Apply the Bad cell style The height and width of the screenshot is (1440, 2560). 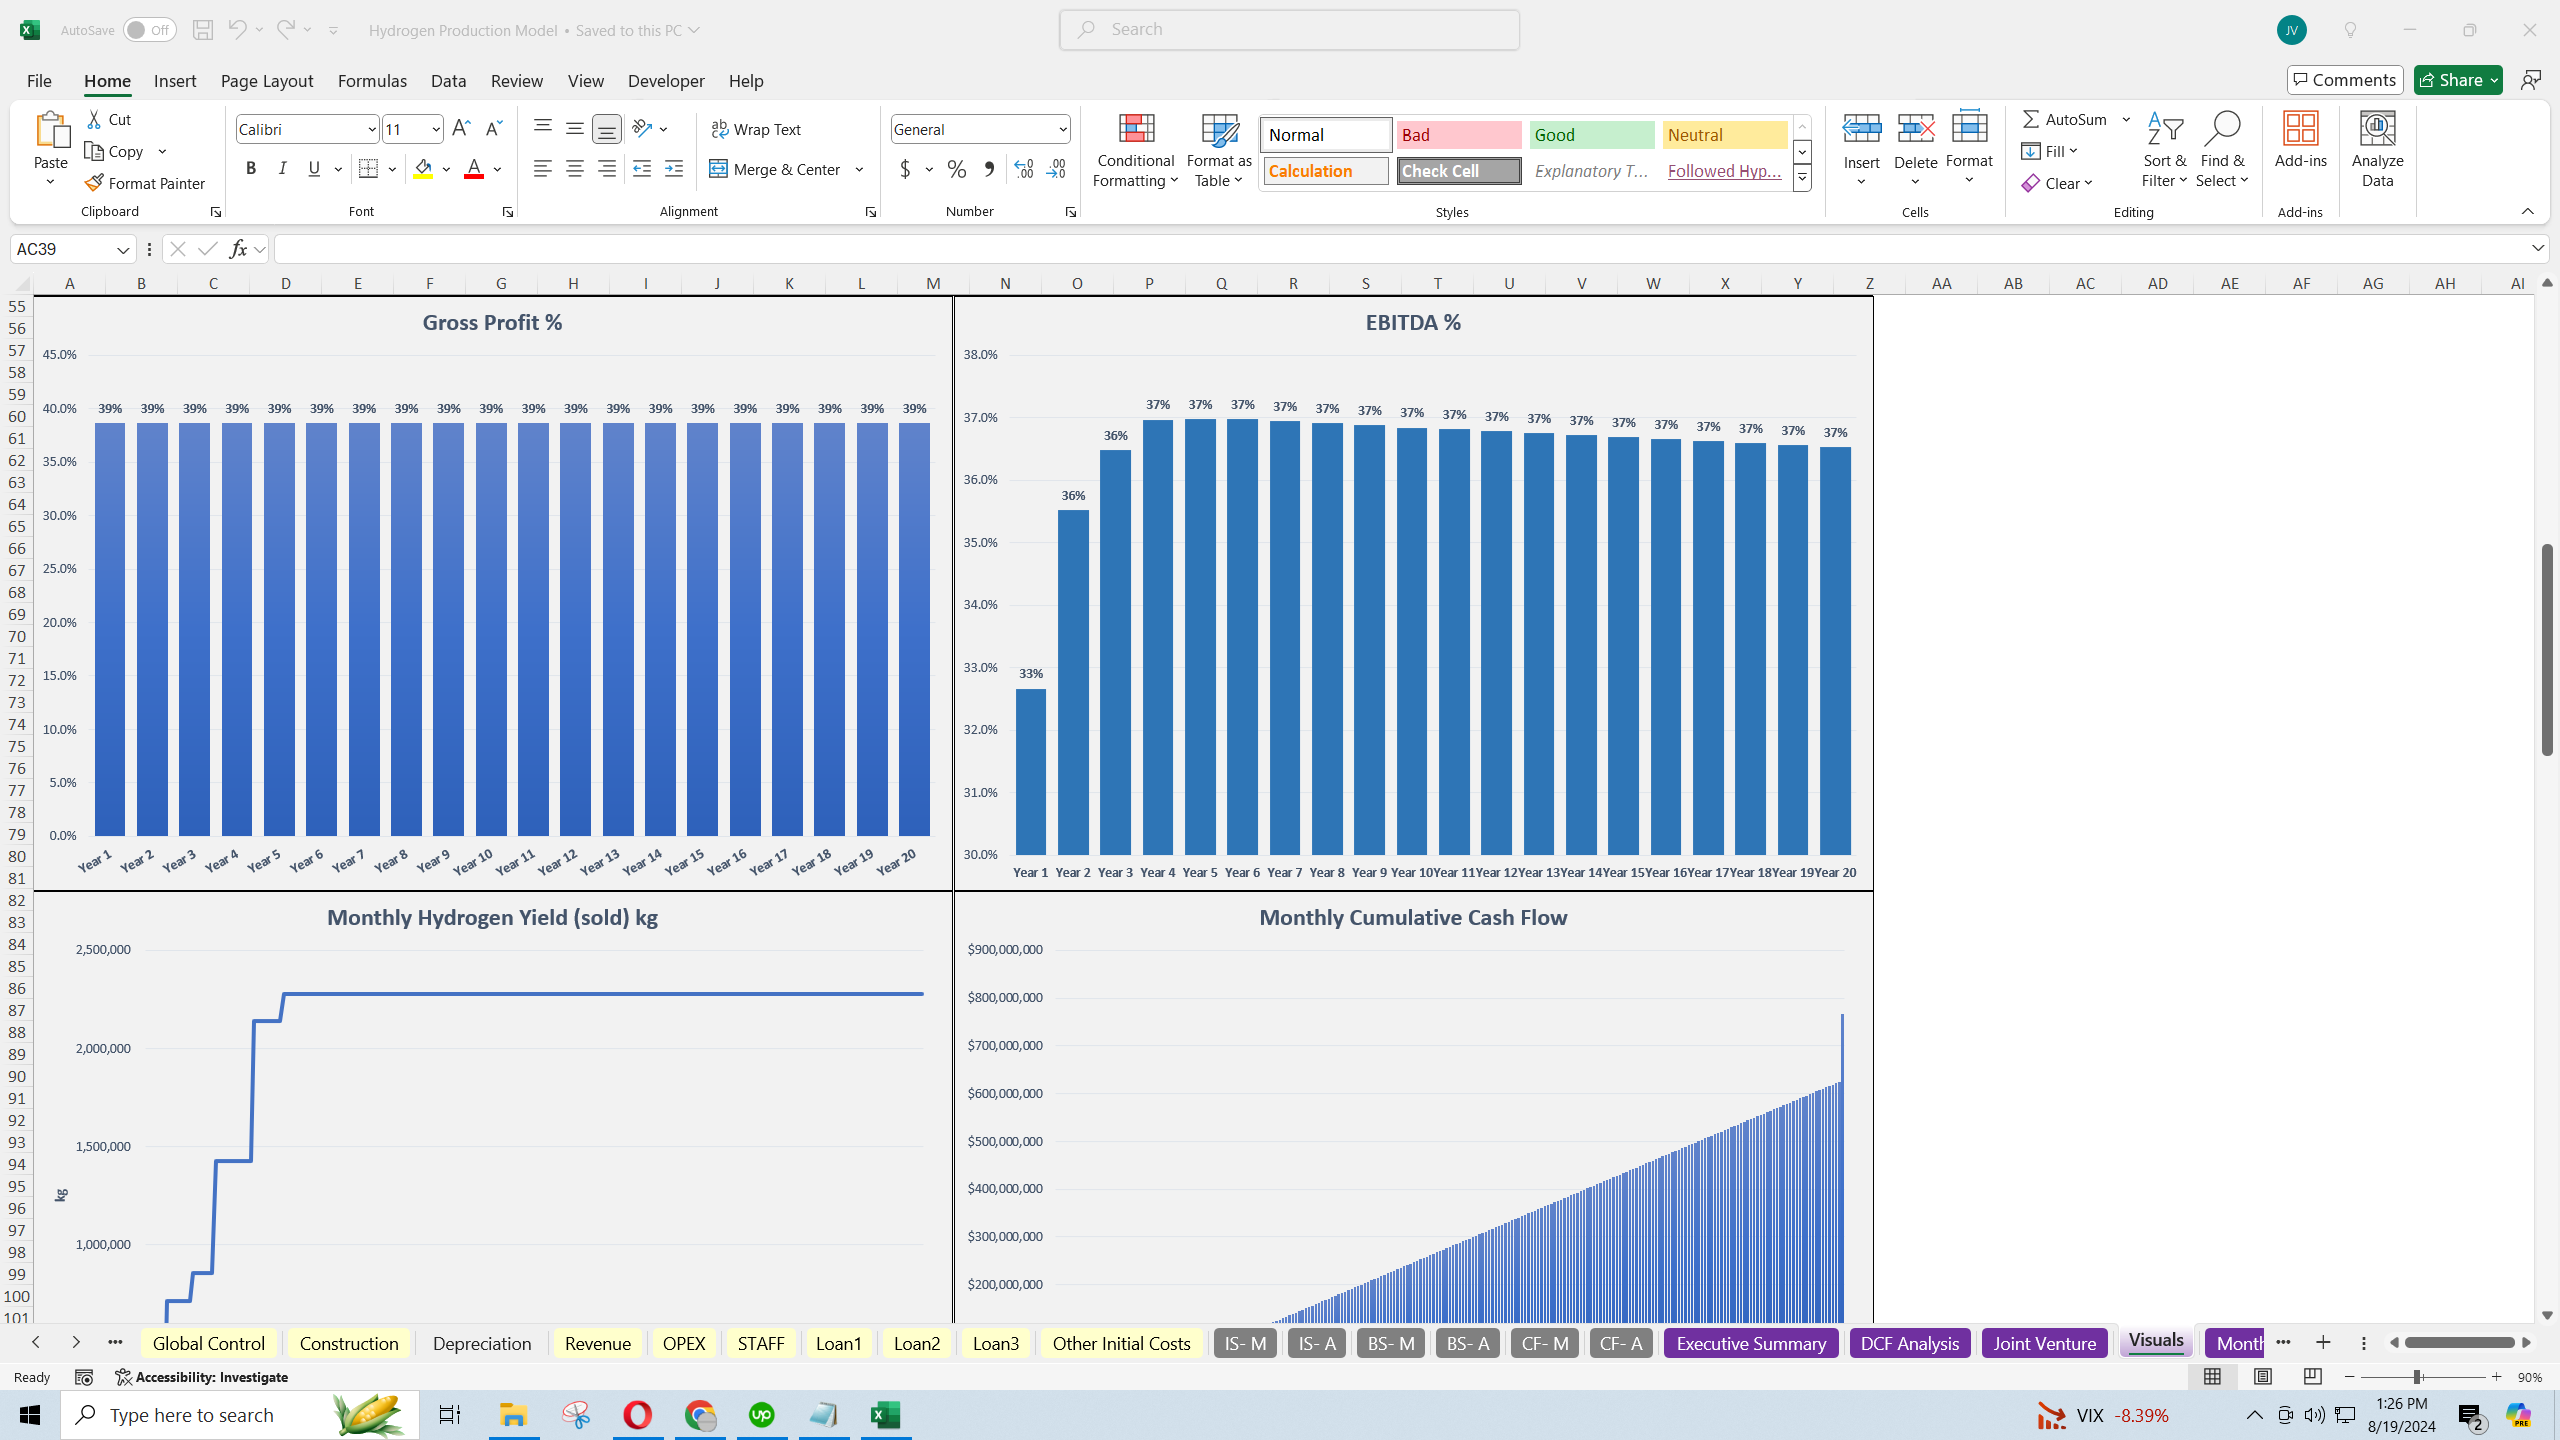coord(1458,135)
